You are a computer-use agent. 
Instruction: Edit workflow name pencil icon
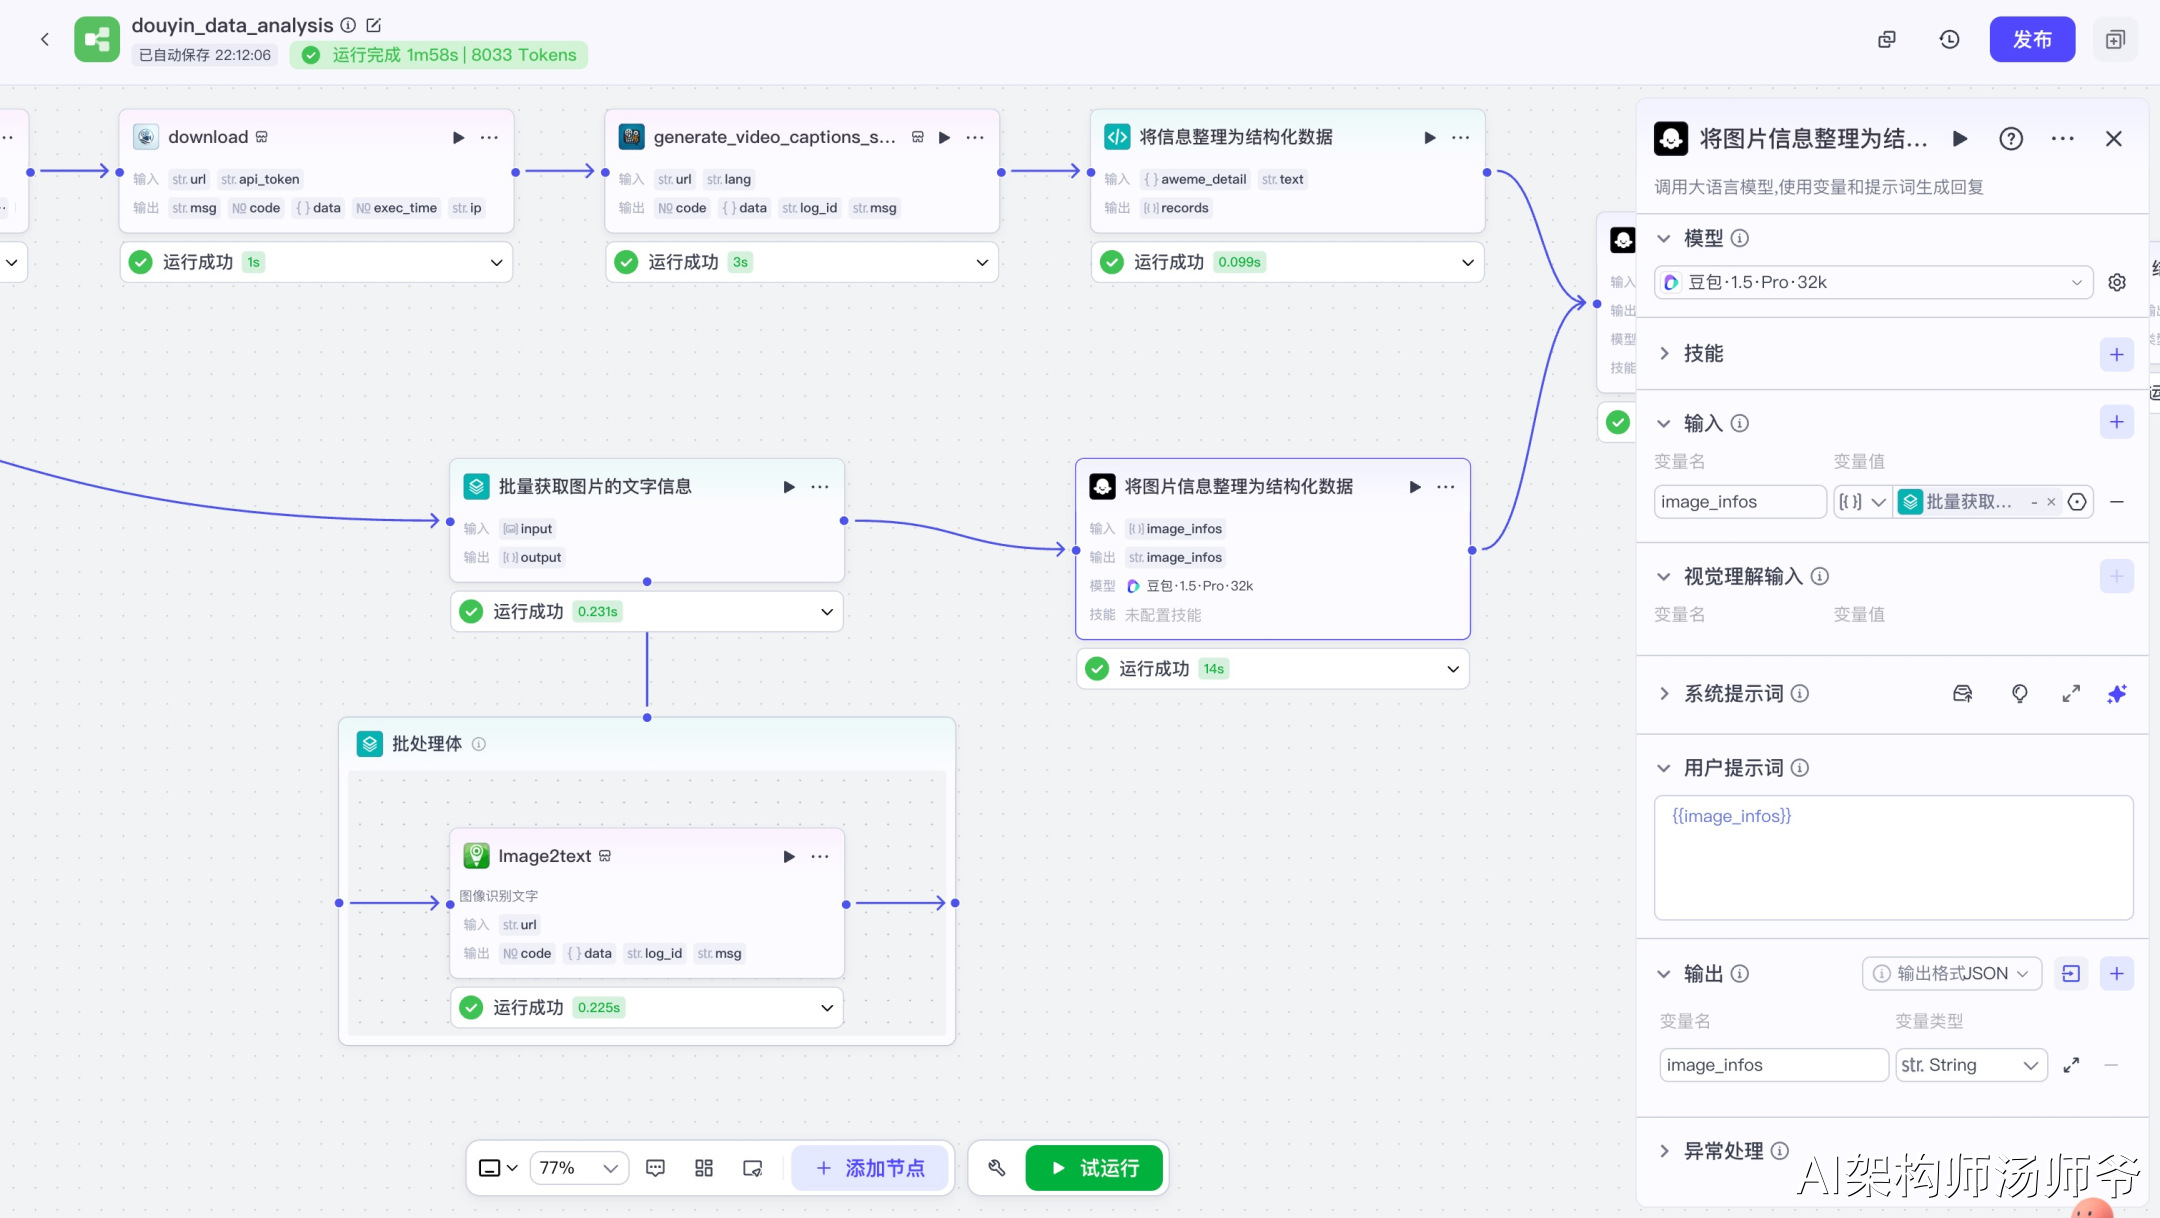tap(374, 25)
